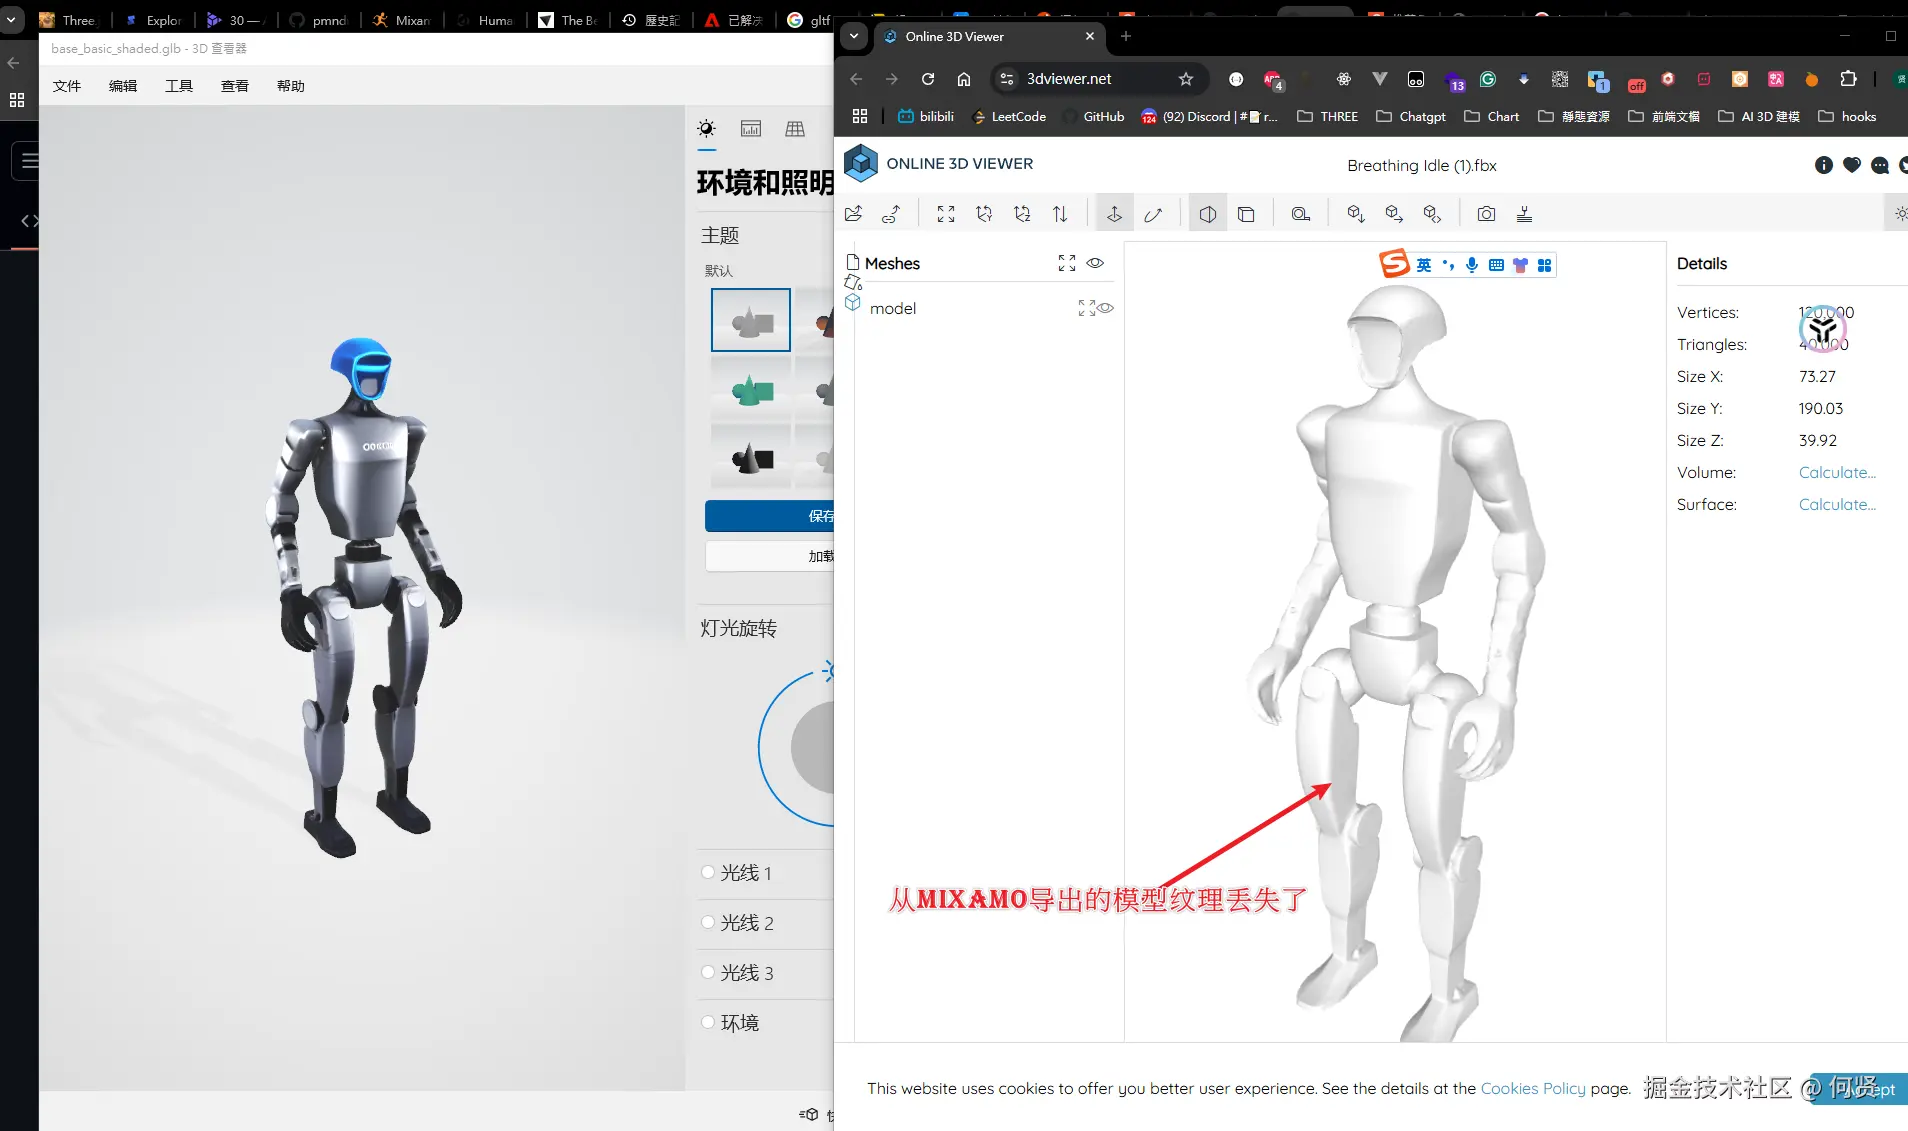Select the first default theme thumbnail
1908x1131 pixels.
coord(750,320)
